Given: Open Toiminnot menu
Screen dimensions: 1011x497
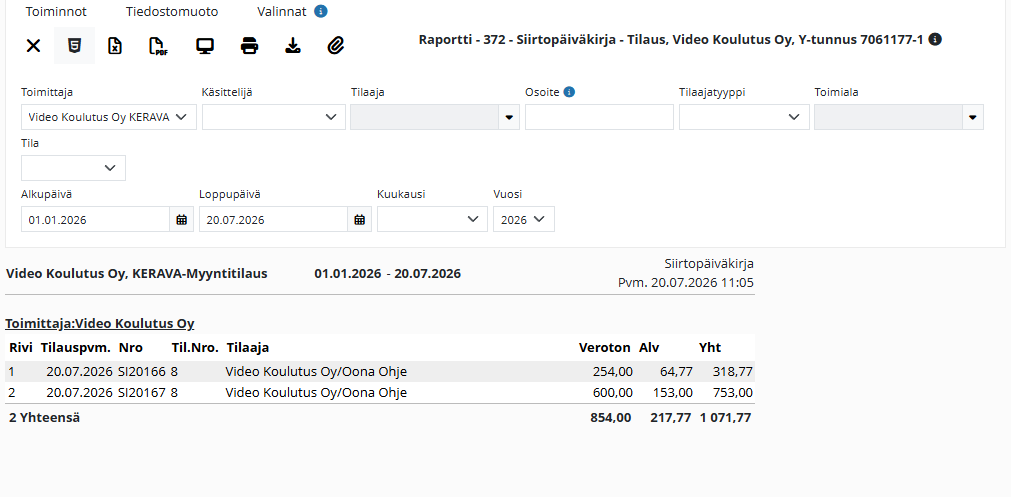Looking at the screenshot, I should (x=56, y=12).
